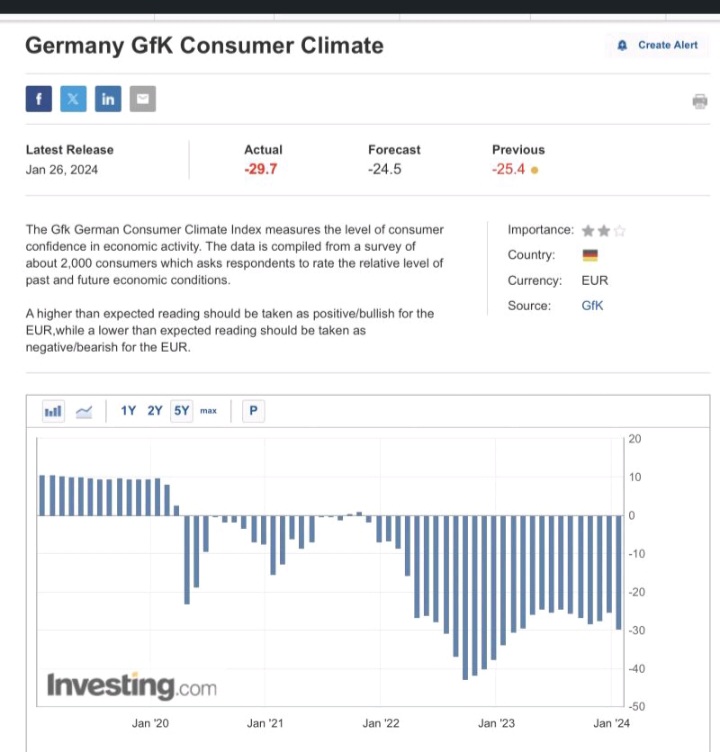720x752 pixels.
Task: Share page via email icon
Action: [x=143, y=99]
